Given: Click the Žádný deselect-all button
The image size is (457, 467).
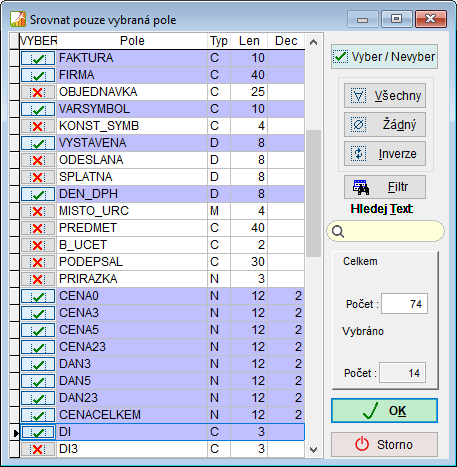Looking at the screenshot, I should coord(385,125).
